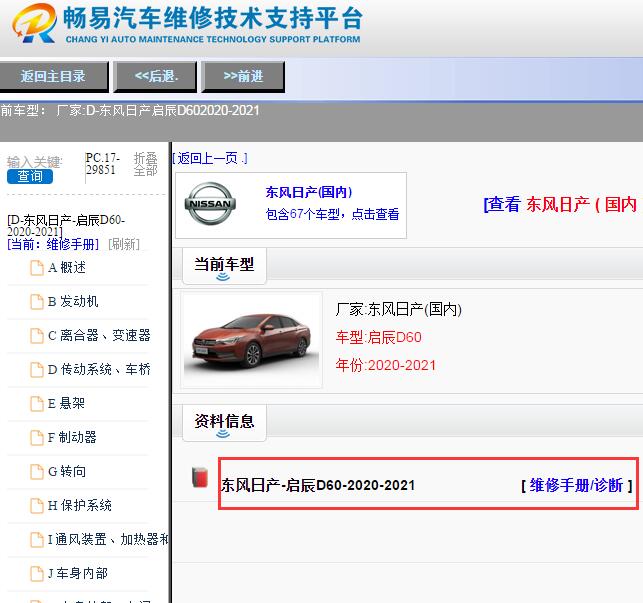
Task: Click 当前：维修手册 link in sidebar
Action: (53, 244)
